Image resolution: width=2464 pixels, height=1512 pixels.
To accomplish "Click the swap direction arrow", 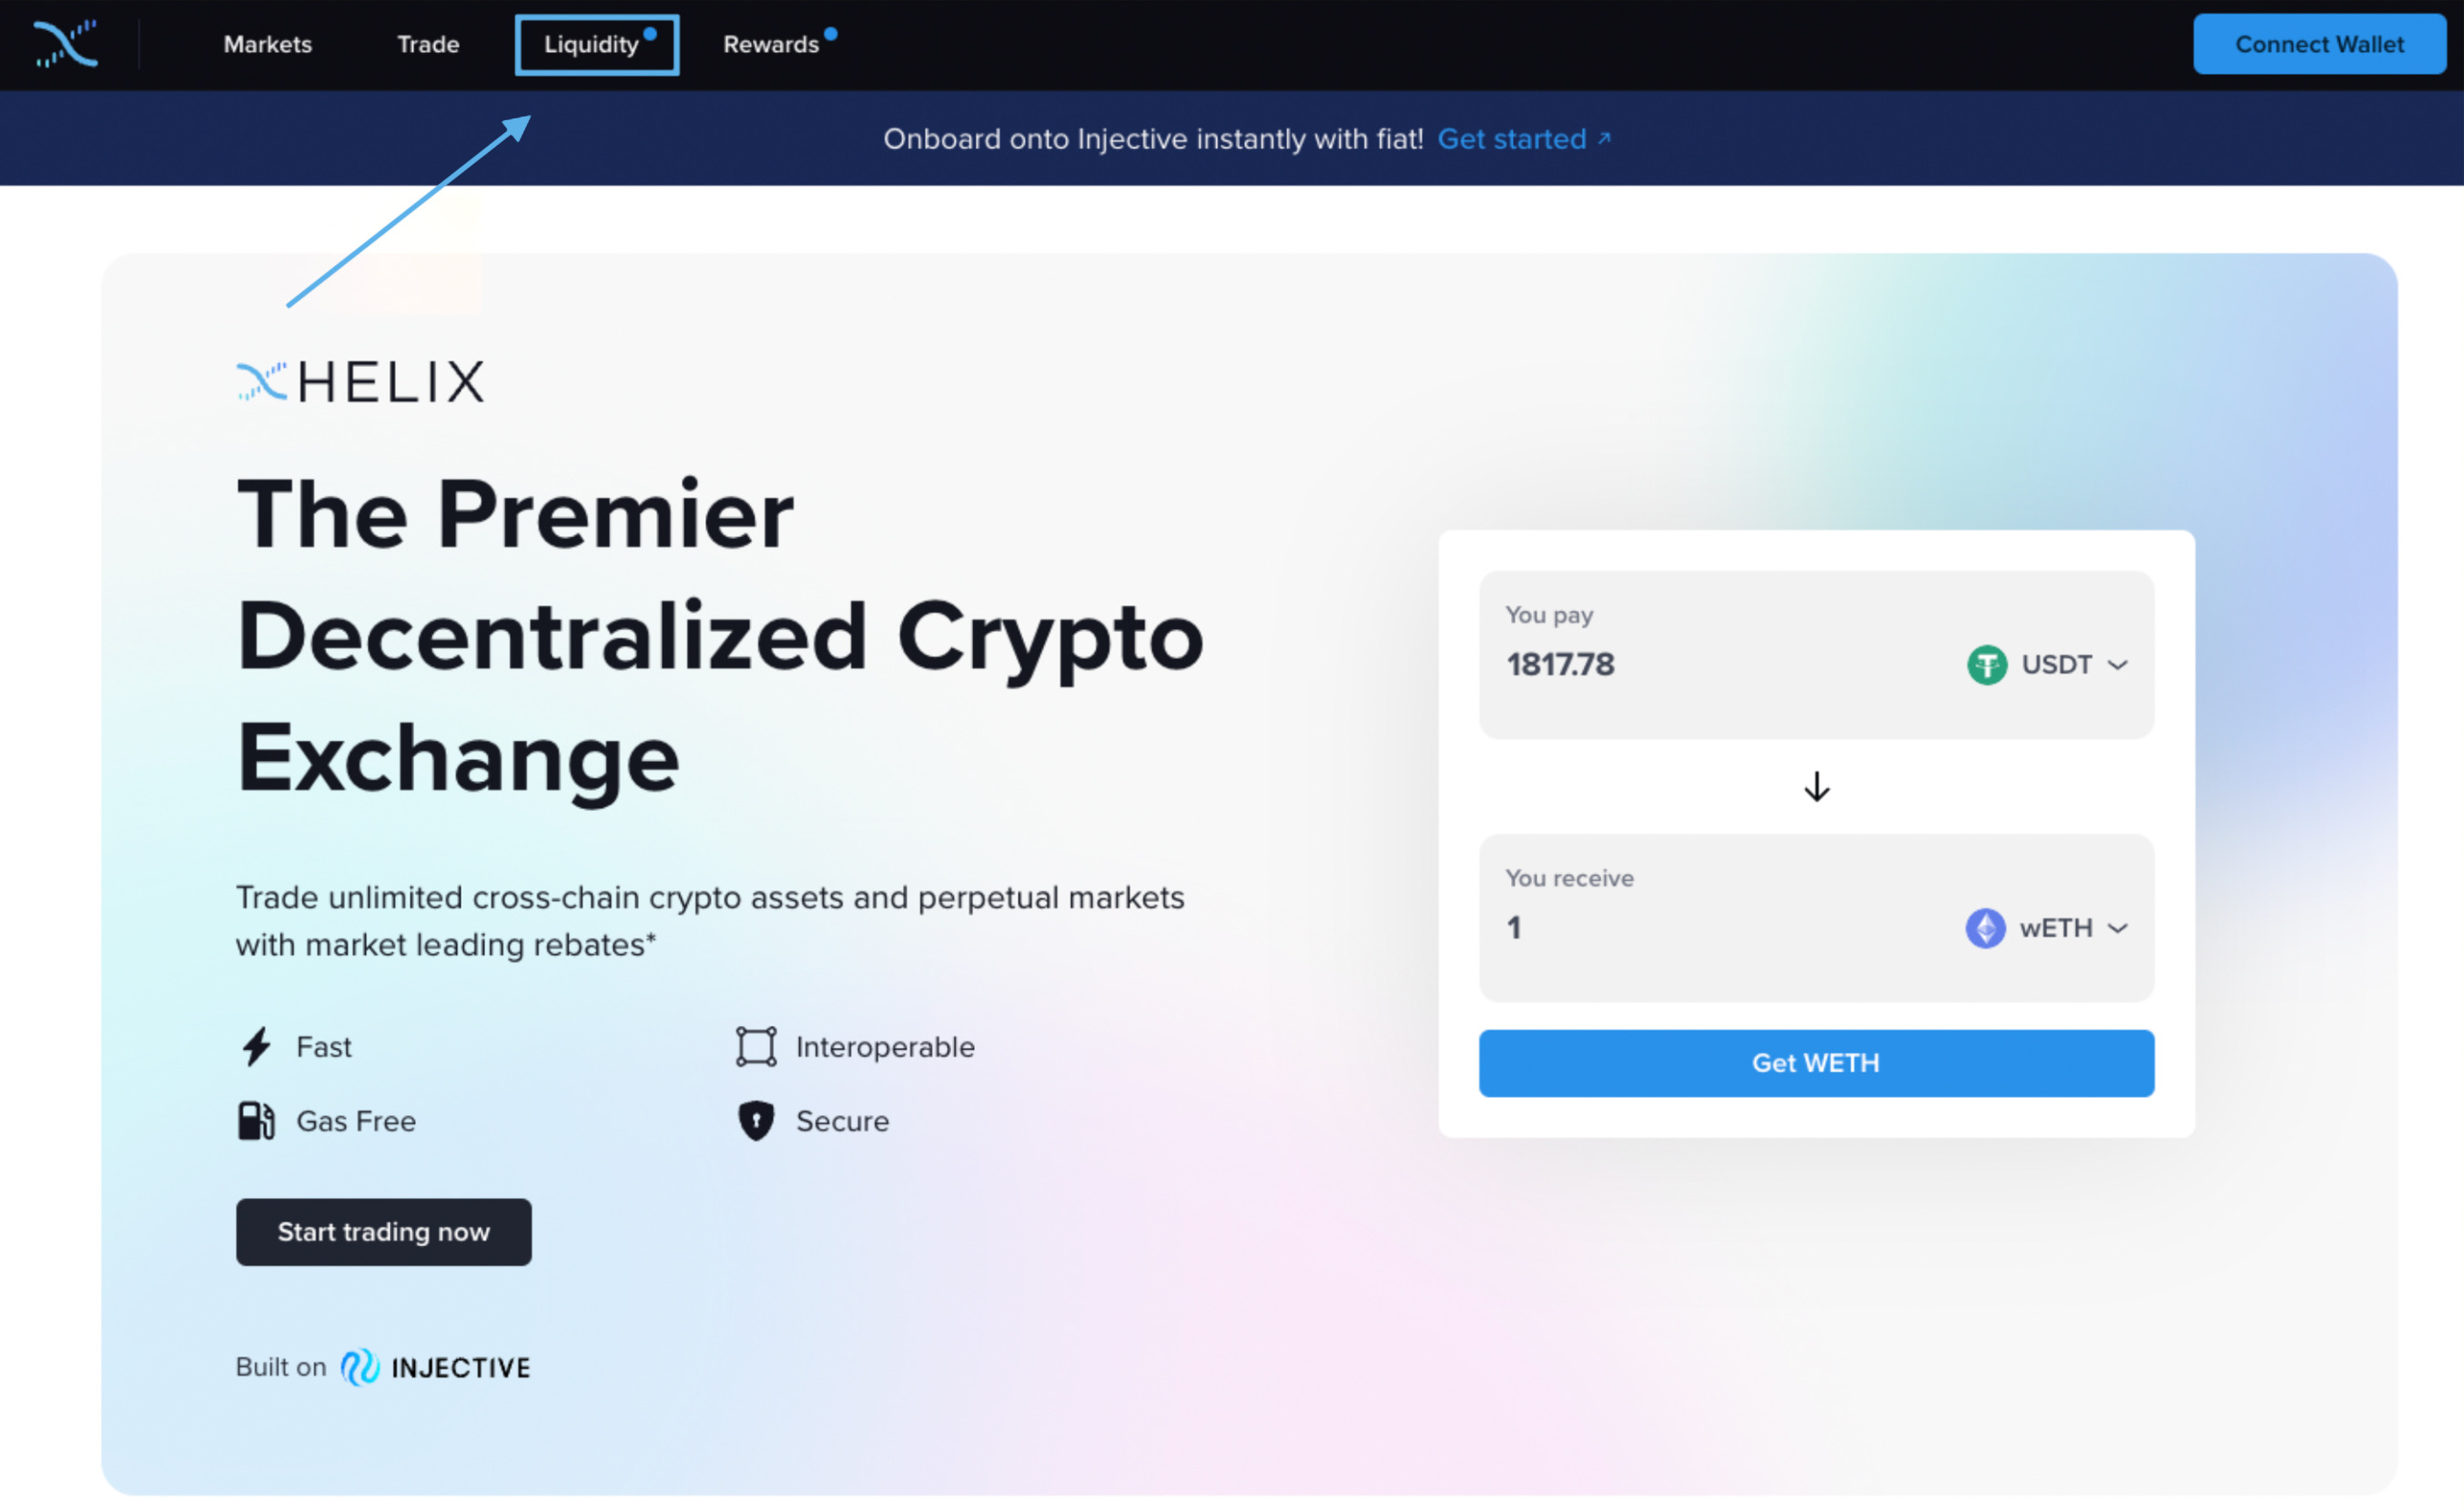I will 1816,786.
